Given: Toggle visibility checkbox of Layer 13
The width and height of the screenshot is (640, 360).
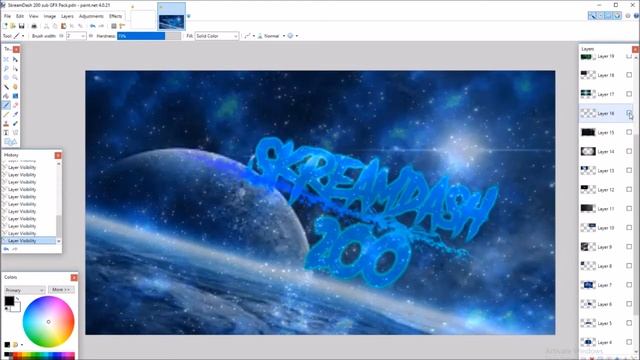Looking at the screenshot, I should (x=629, y=170).
